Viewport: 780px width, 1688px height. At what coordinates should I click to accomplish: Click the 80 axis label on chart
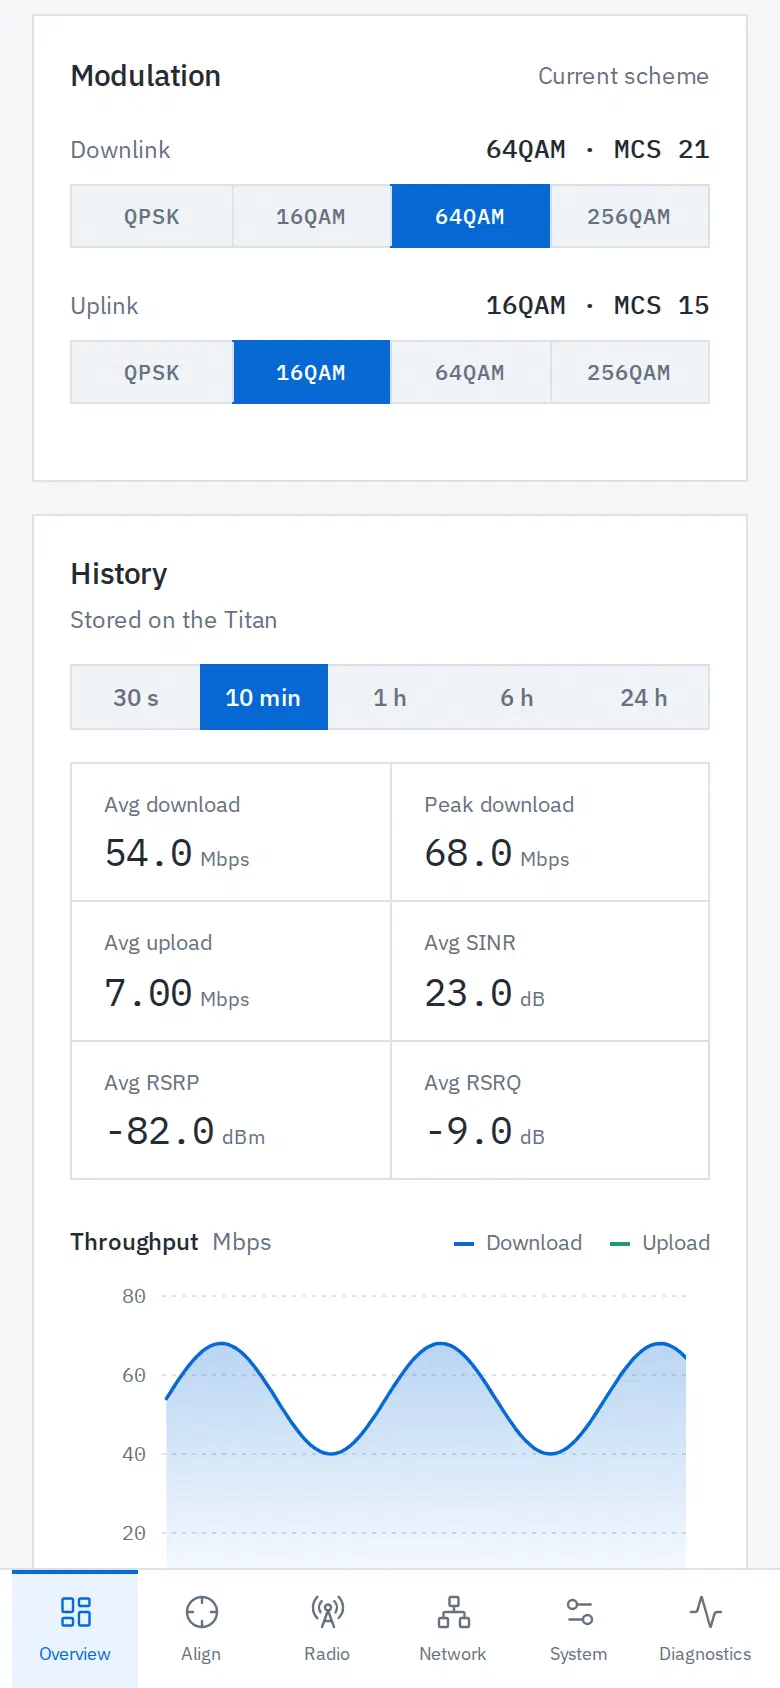[x=134, y=1296]
